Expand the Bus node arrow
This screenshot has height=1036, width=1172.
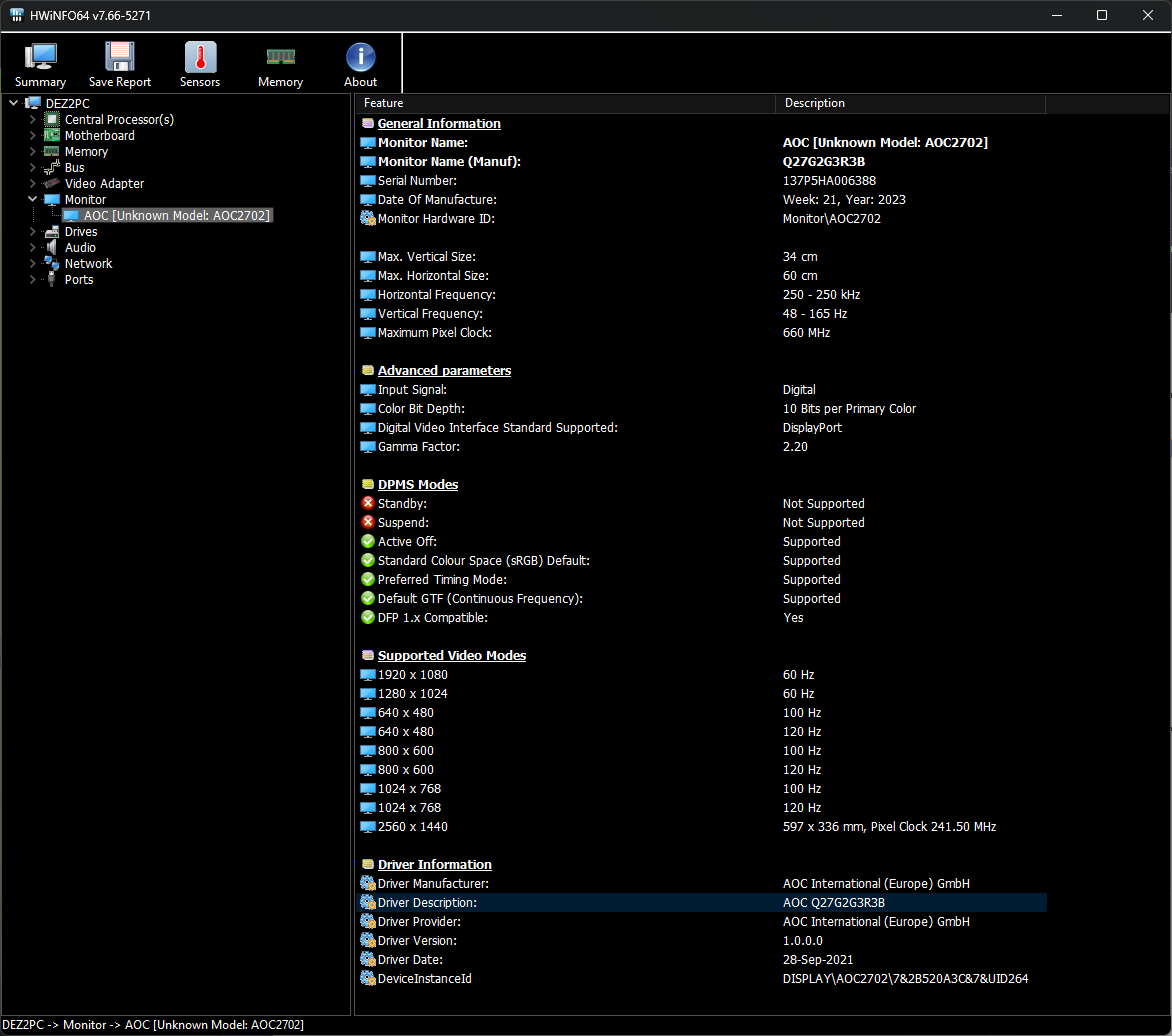coord(32,167)
